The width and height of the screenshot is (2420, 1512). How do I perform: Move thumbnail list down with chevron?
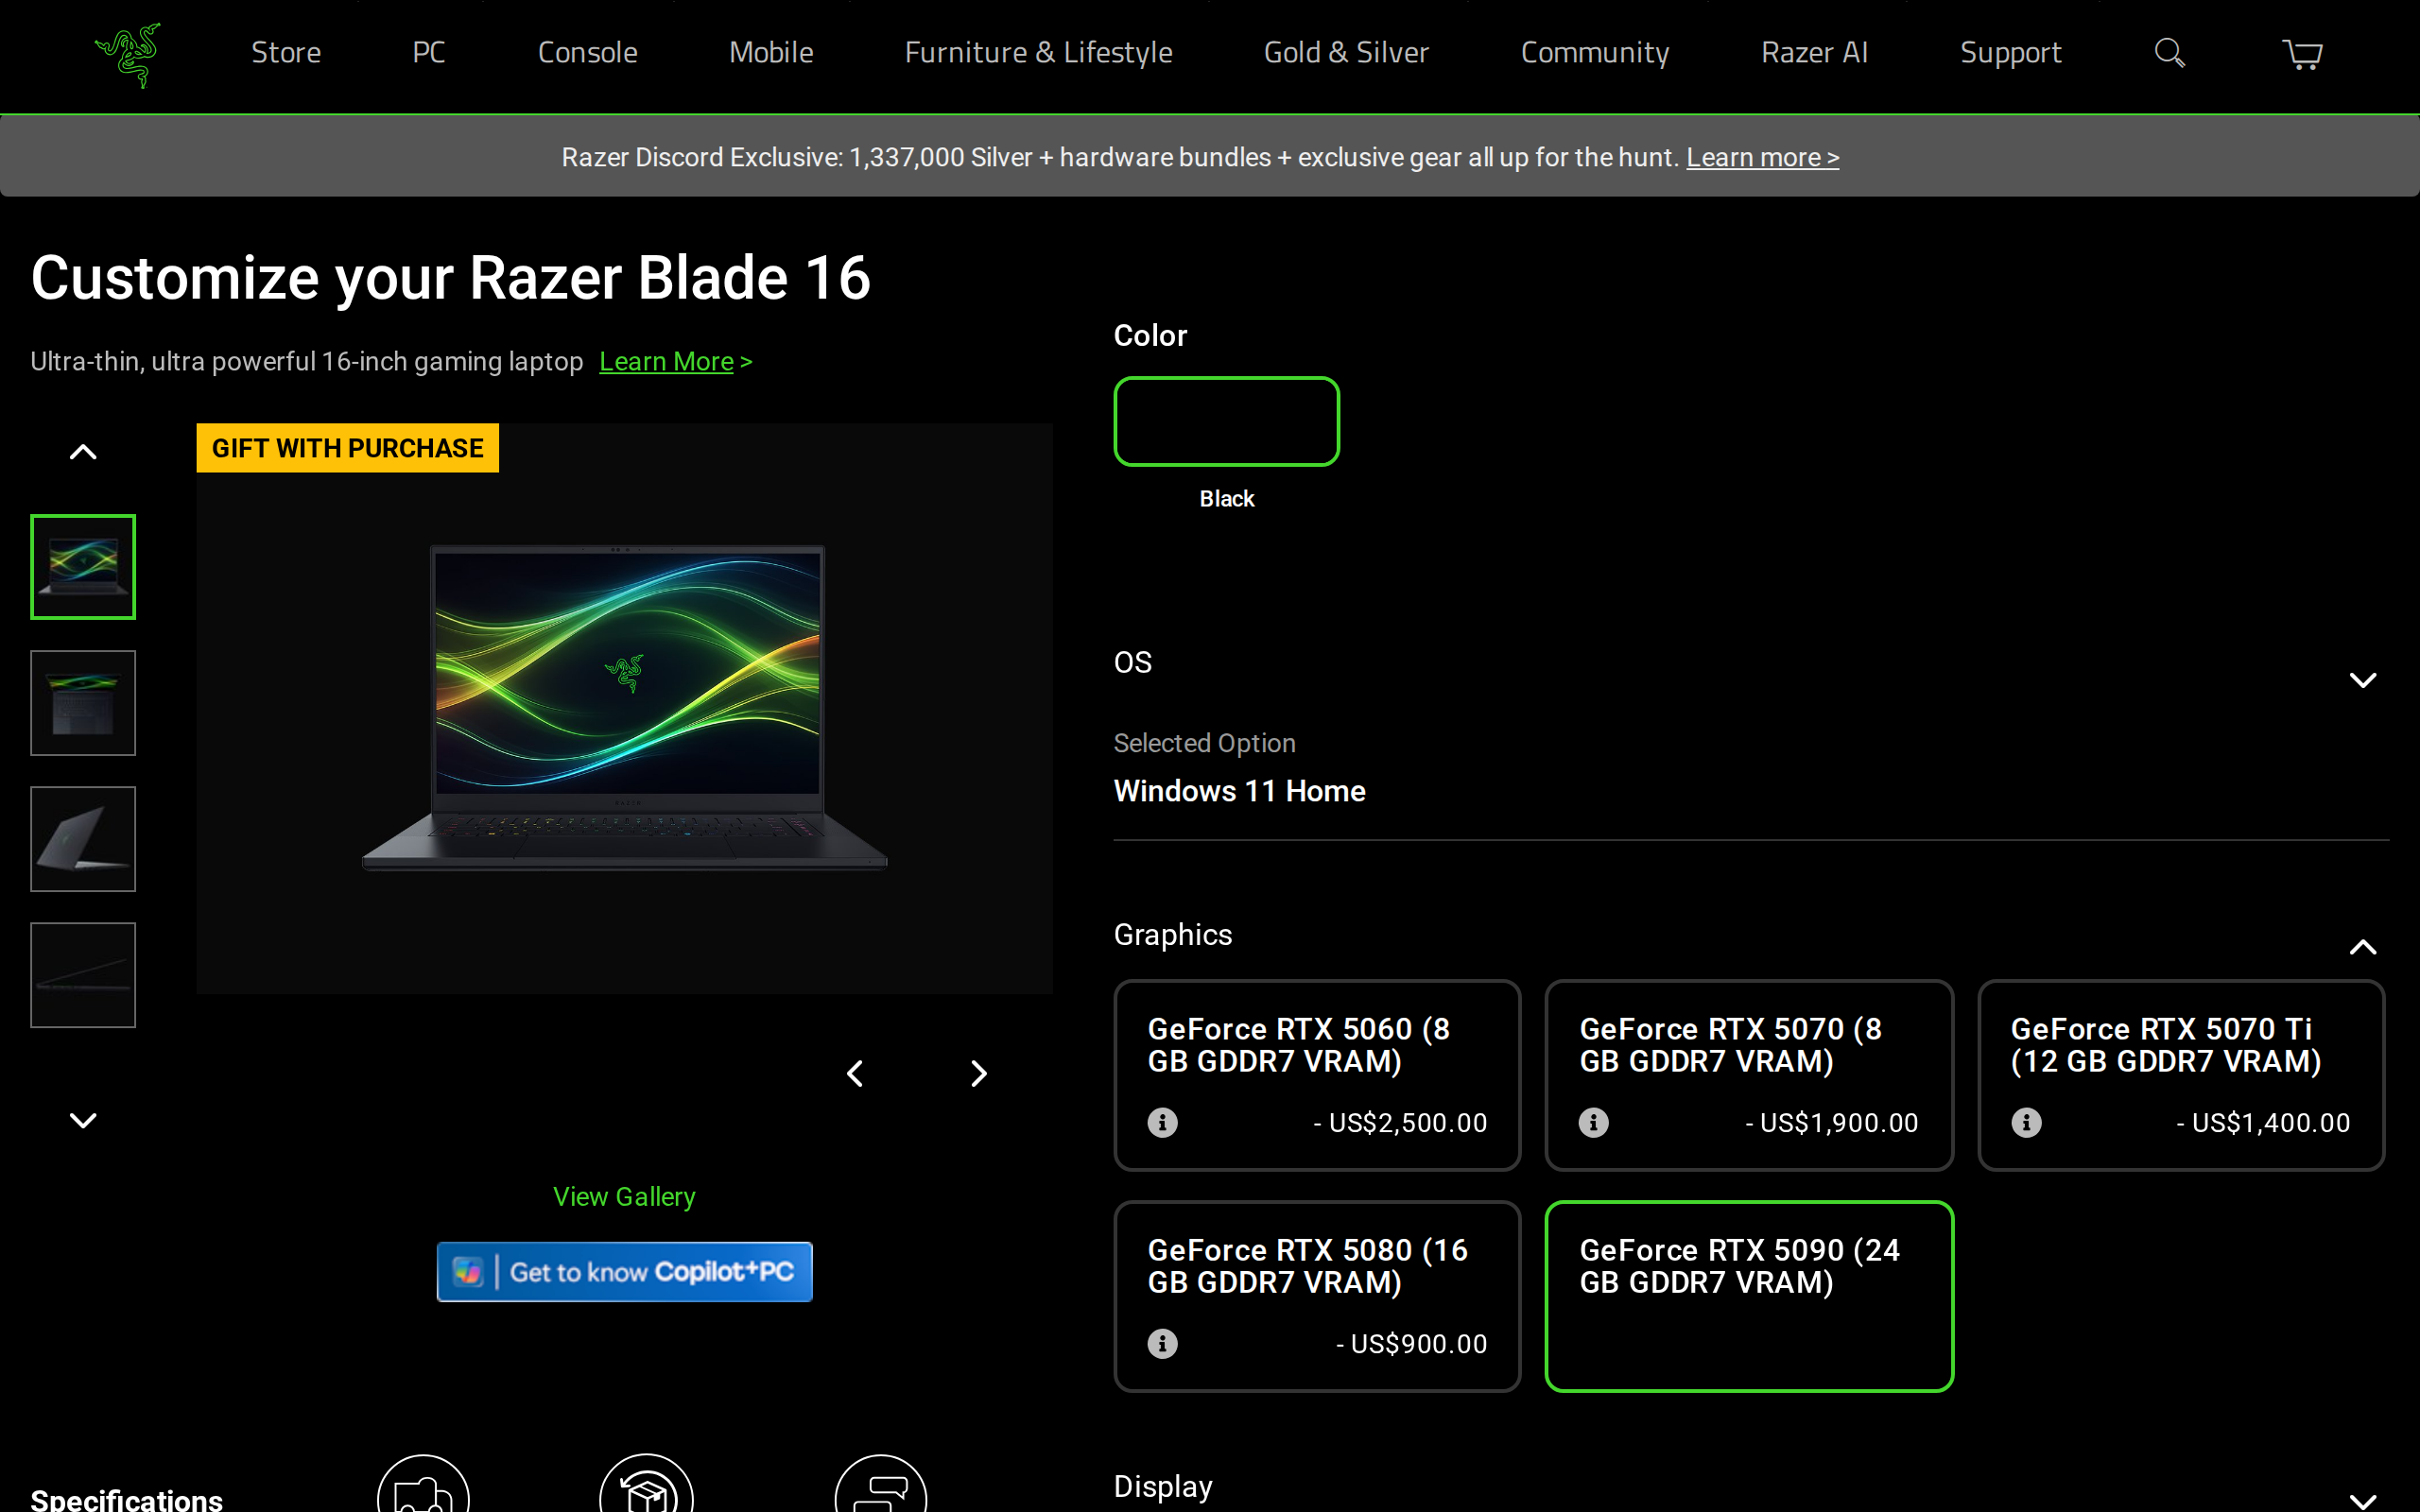(83, 1120)
